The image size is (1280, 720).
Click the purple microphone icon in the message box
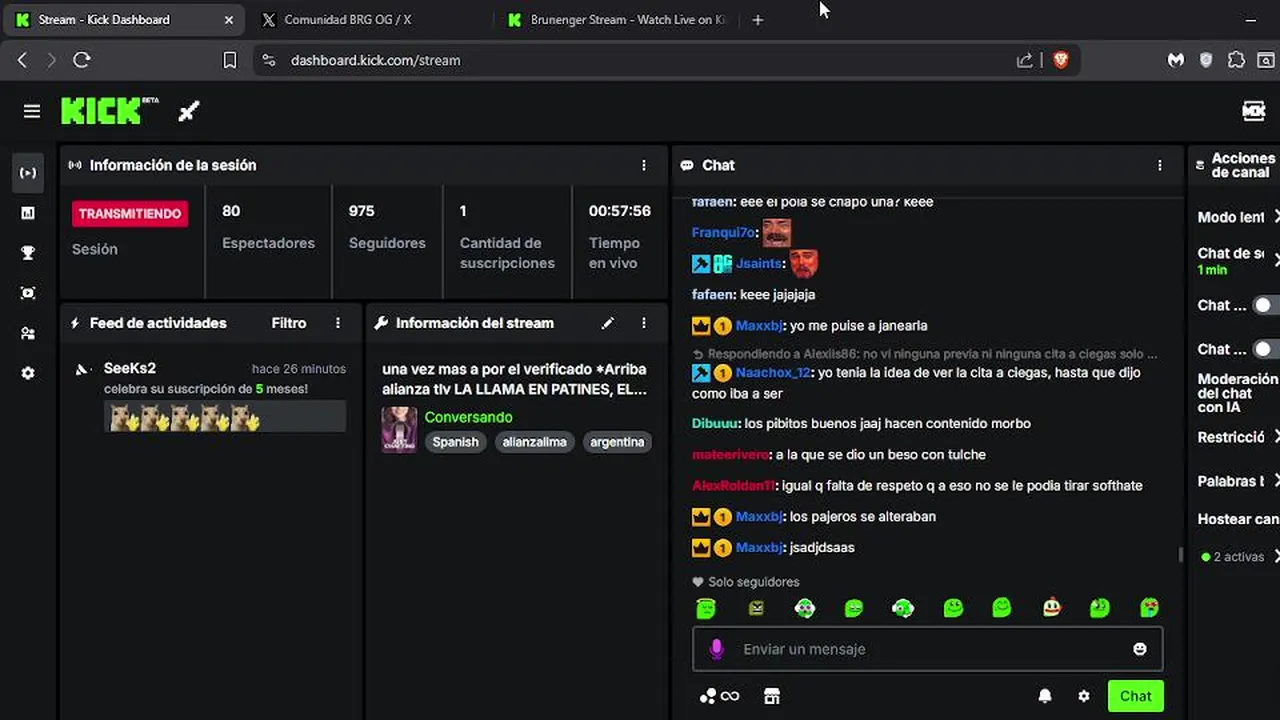716,649
